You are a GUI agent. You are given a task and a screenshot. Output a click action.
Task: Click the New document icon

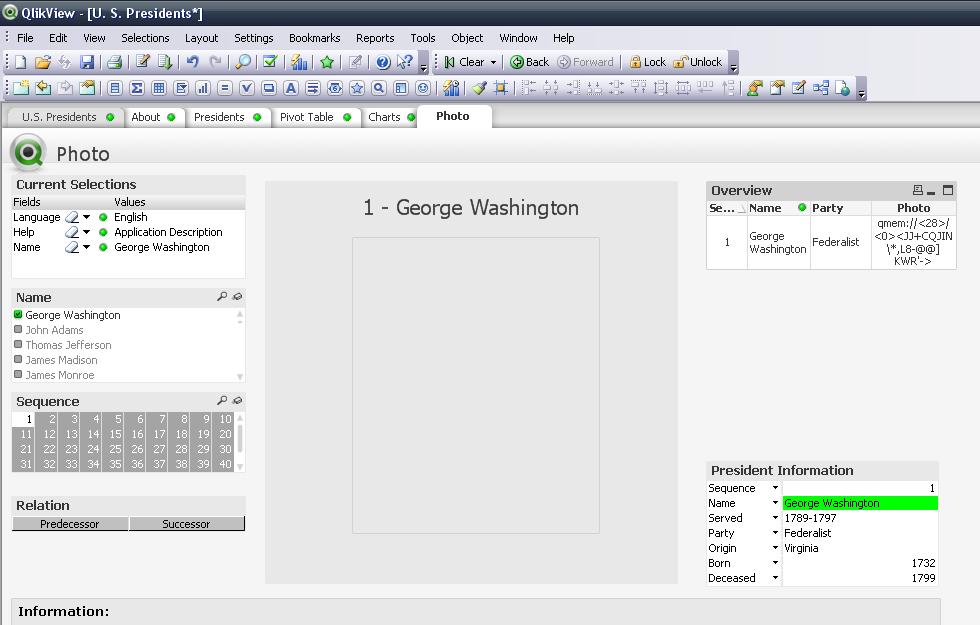pos(21,62)
